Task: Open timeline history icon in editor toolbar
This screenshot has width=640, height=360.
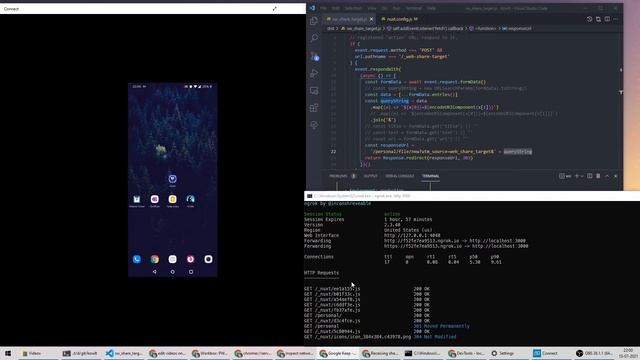Action: tap(589, 19)
